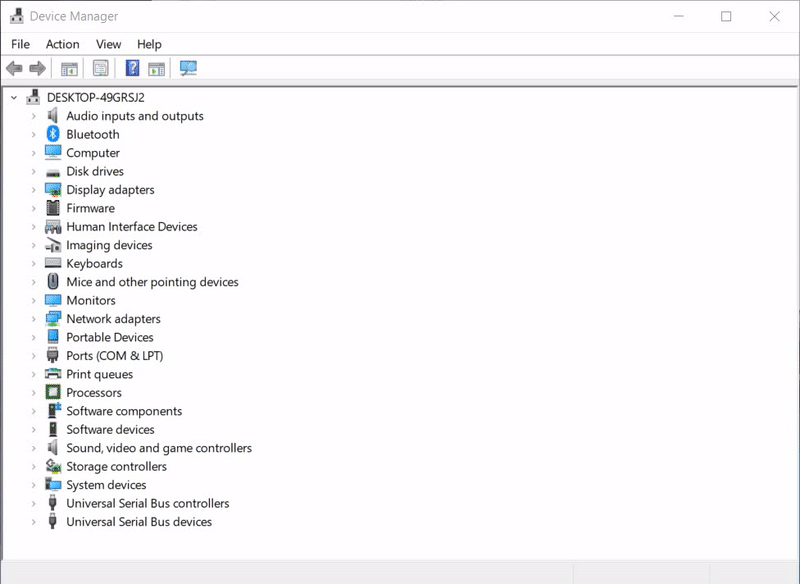Select Sound, video and game controllers label
800x584 pixels.
click(159, 448)
